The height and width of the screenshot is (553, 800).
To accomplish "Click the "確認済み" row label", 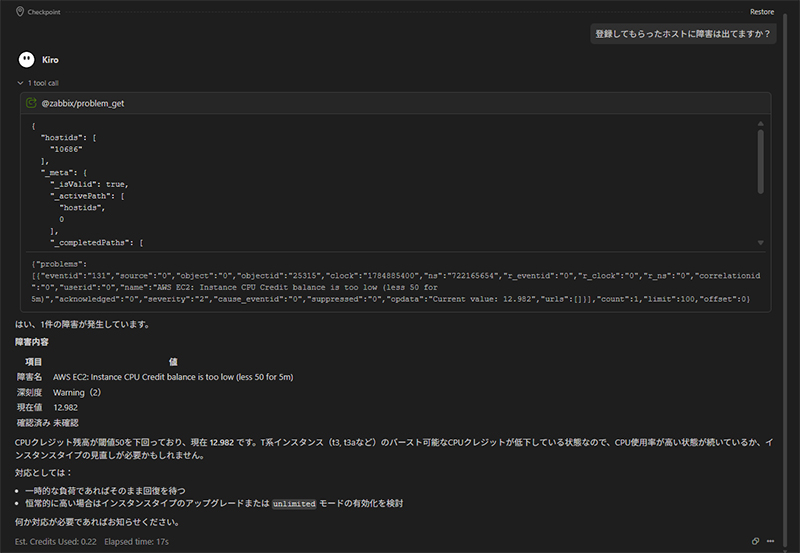I will (x=33, y=422).
